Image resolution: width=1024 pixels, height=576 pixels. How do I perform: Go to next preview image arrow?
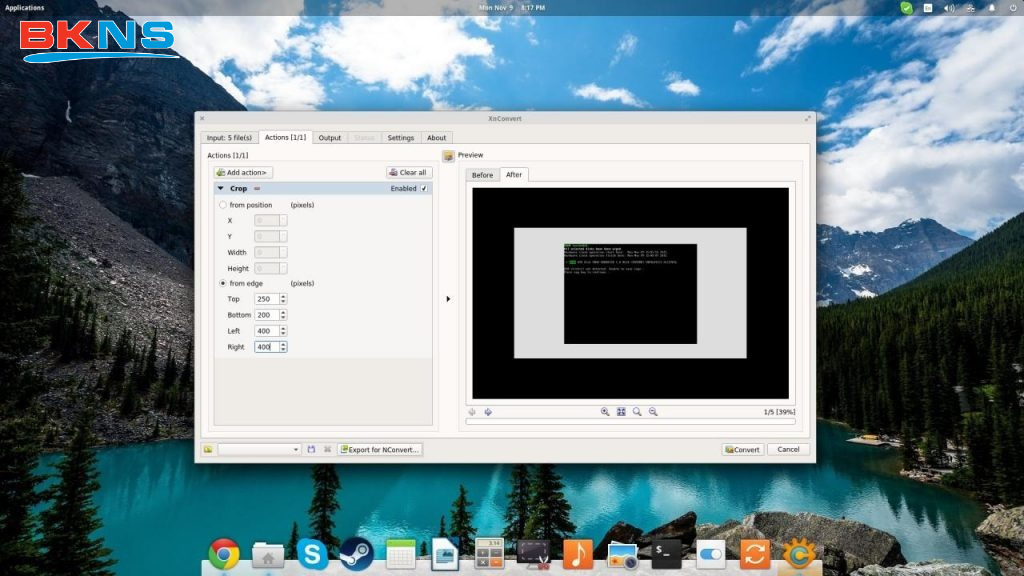488,412
